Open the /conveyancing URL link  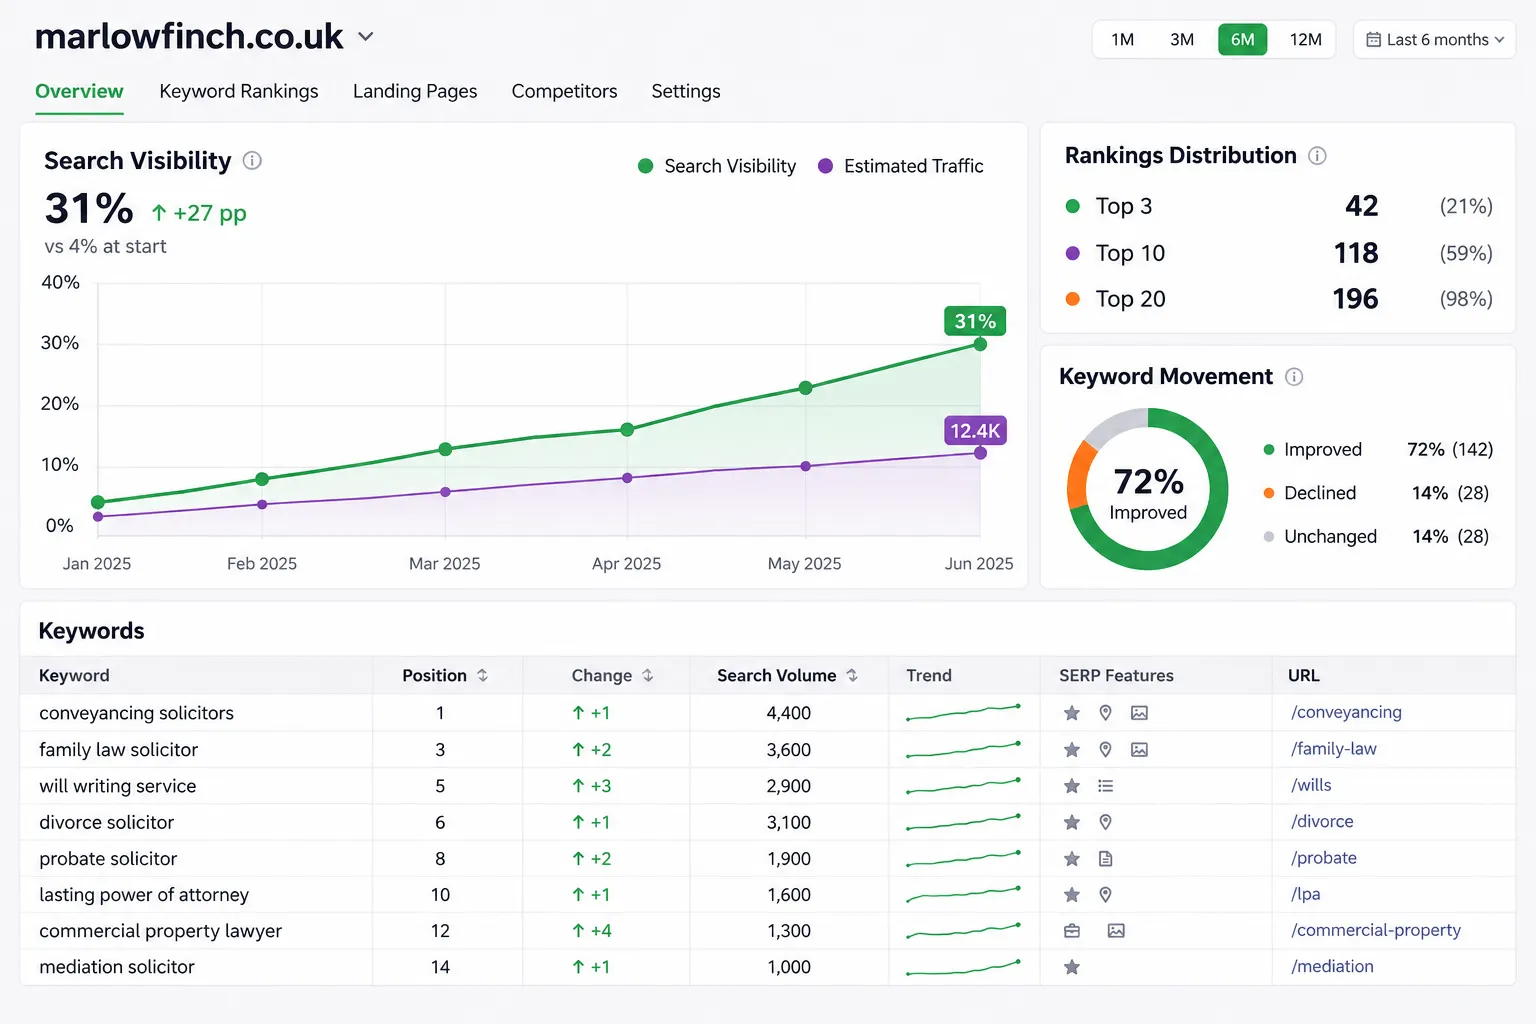tap(1346, 712)
